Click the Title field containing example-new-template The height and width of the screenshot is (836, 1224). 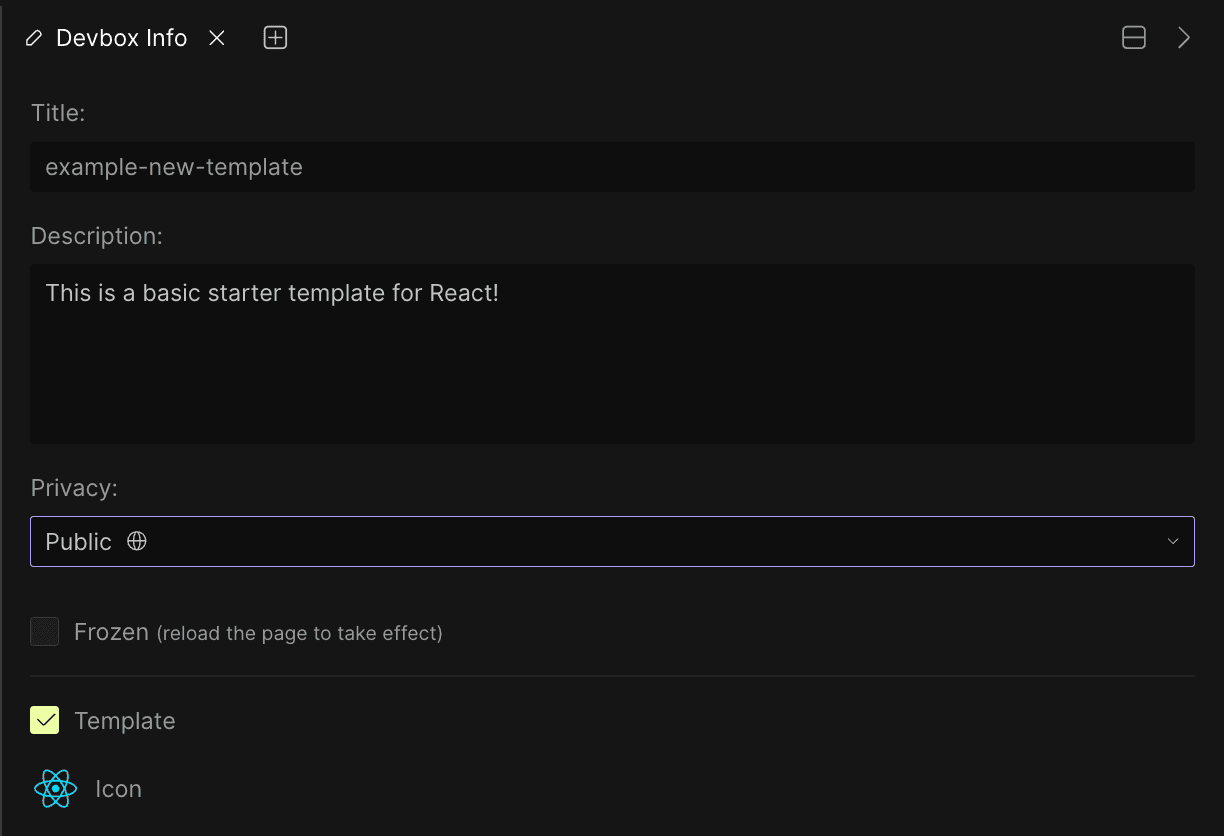[612, 167]
